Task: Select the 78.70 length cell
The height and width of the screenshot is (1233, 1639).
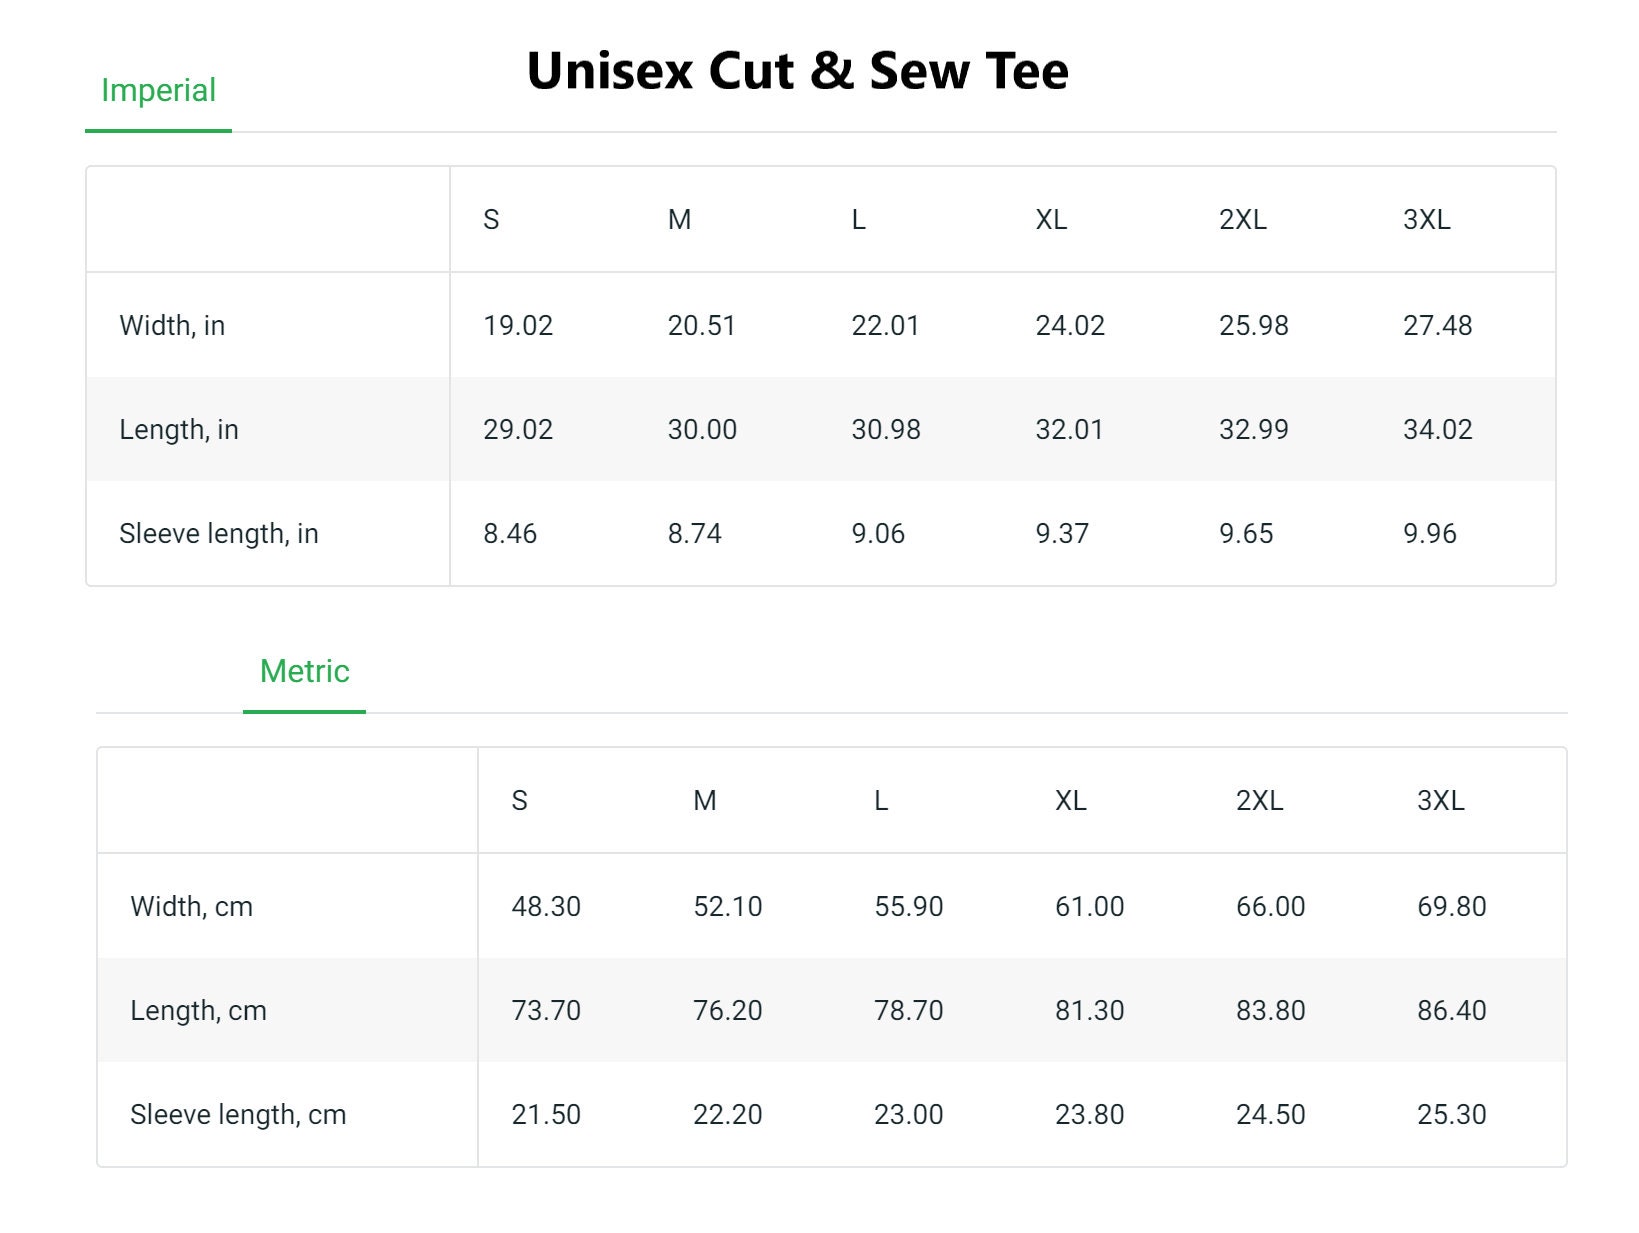Action: tap(908, 1011)
